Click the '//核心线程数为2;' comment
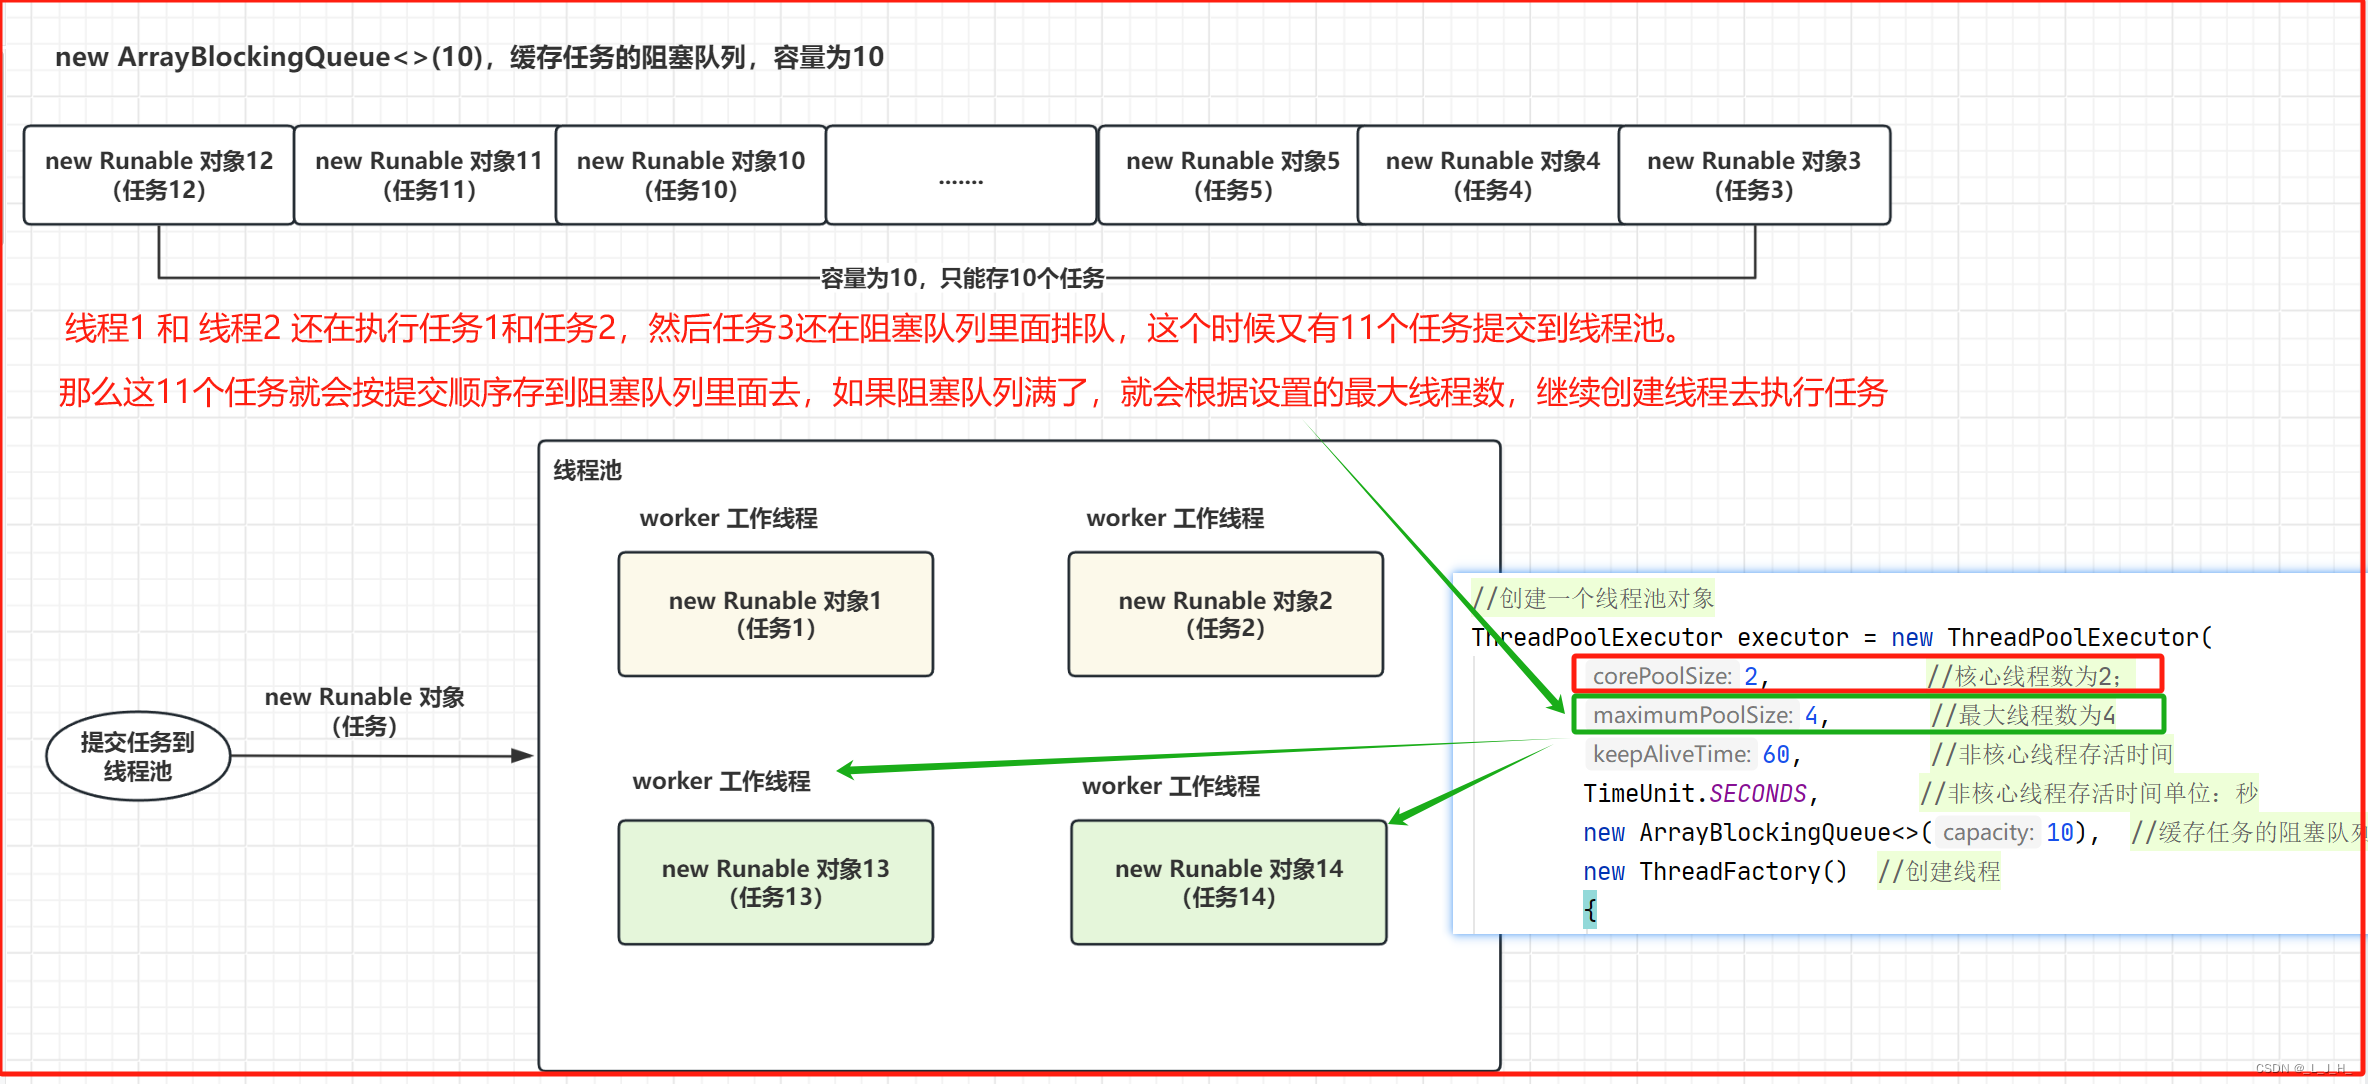2368x1084 pixels. (2026, 676)
